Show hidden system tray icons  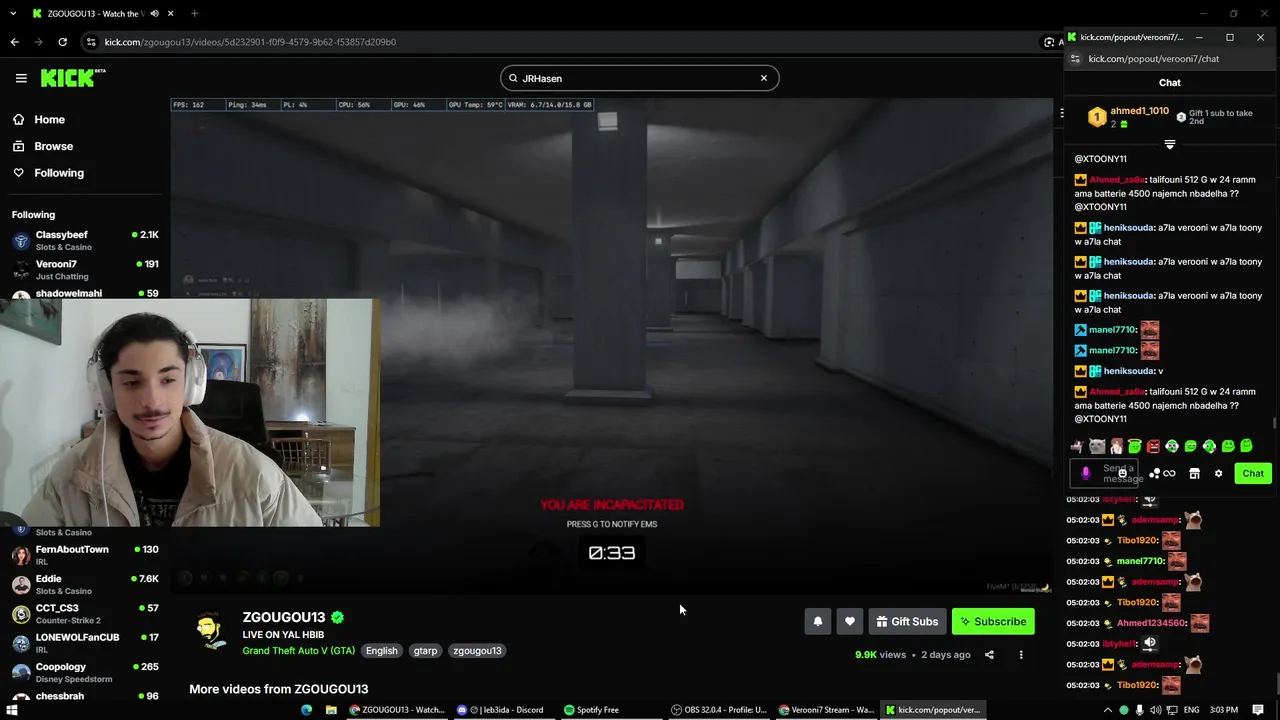point(1107,710)
